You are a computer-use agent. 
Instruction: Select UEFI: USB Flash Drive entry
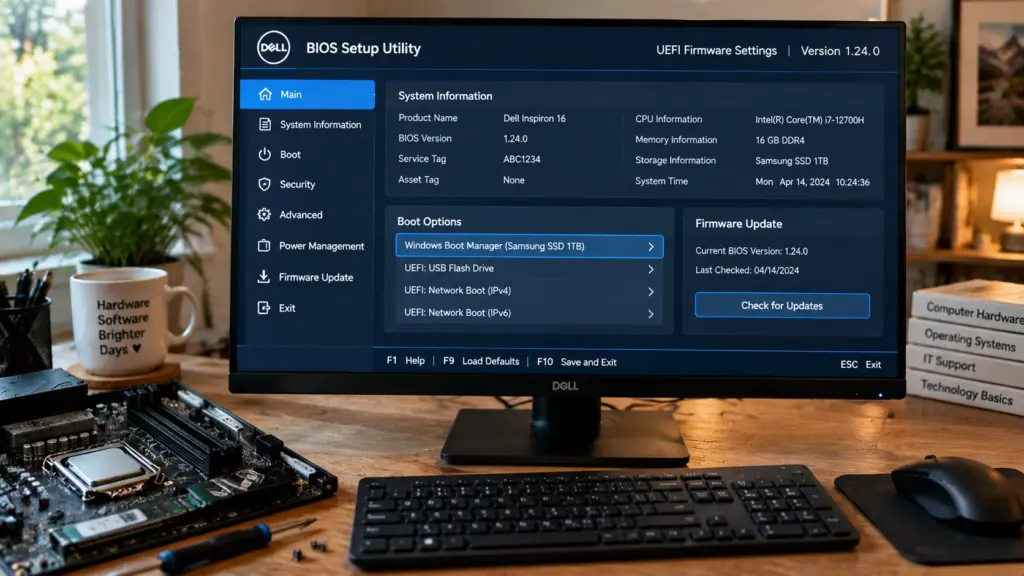pyautogui.click(x=530, y=268)
